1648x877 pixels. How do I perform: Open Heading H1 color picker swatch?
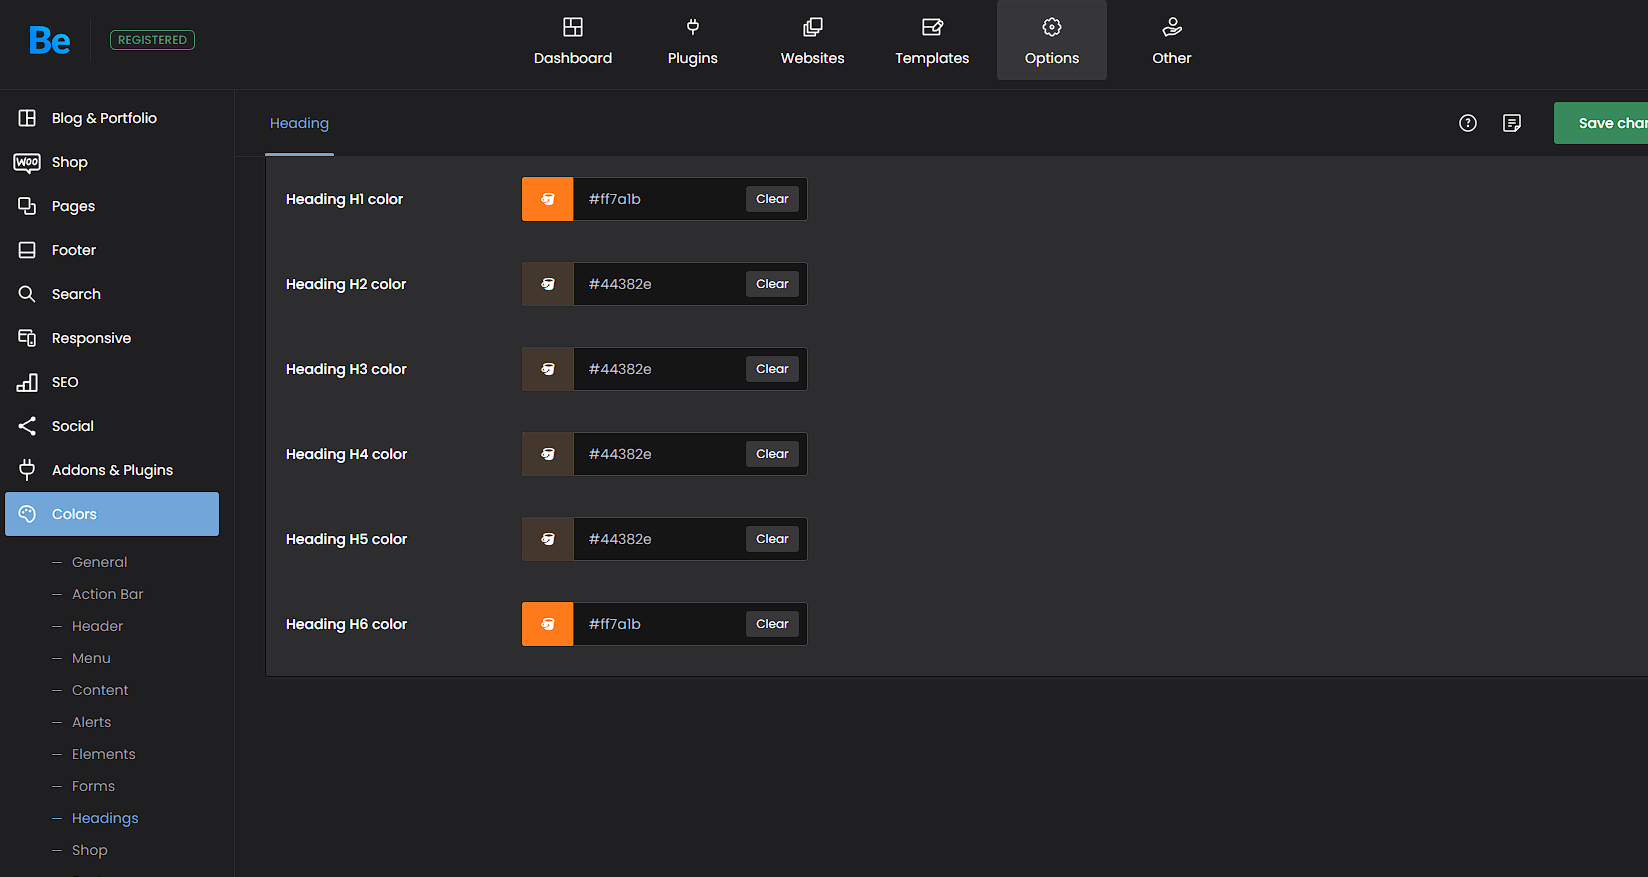(x=548, y=199)
